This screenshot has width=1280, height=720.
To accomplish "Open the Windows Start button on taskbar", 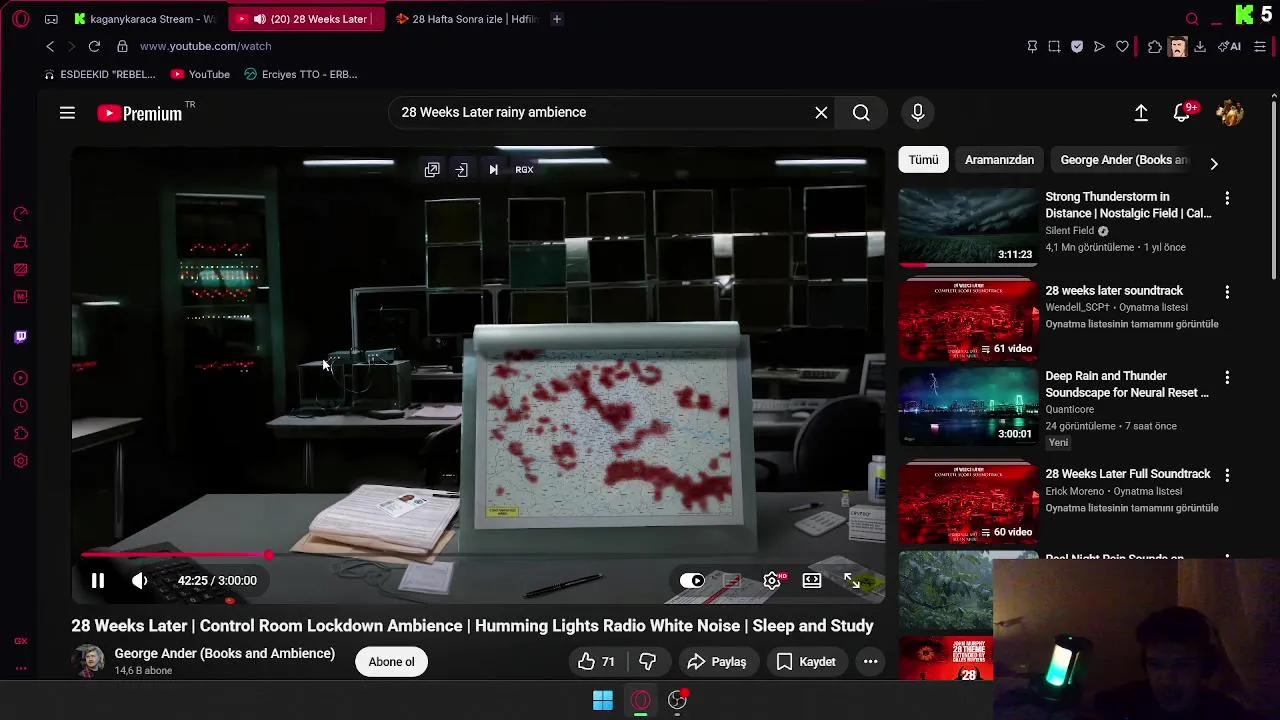I will [x=603, y=701].
